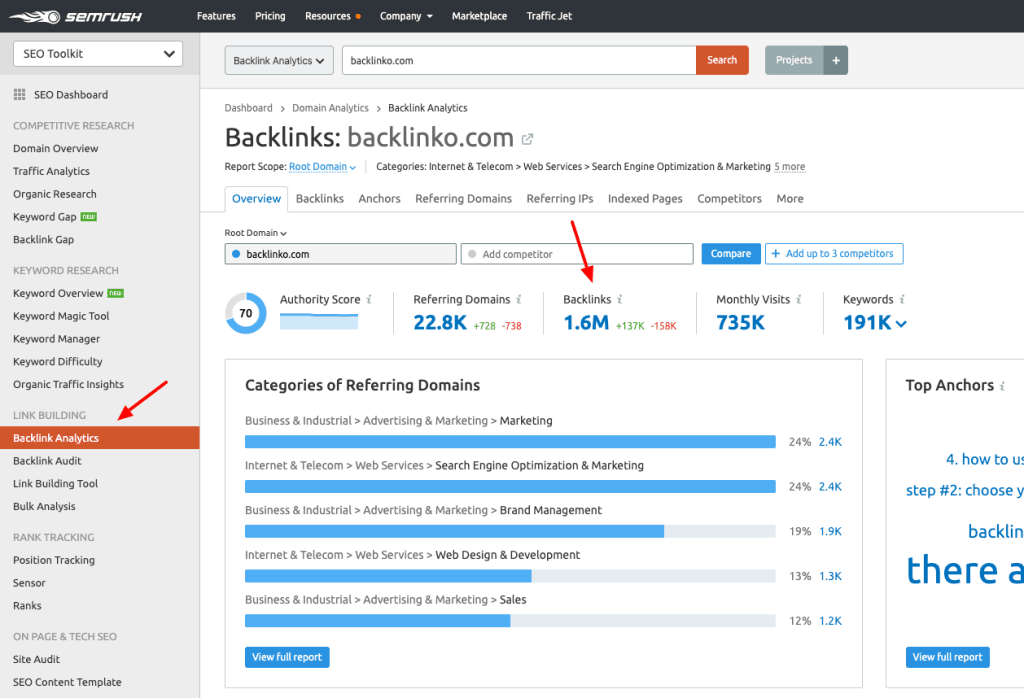Click the Add competitor input field
1024x698 pixels.
[577, 253]
